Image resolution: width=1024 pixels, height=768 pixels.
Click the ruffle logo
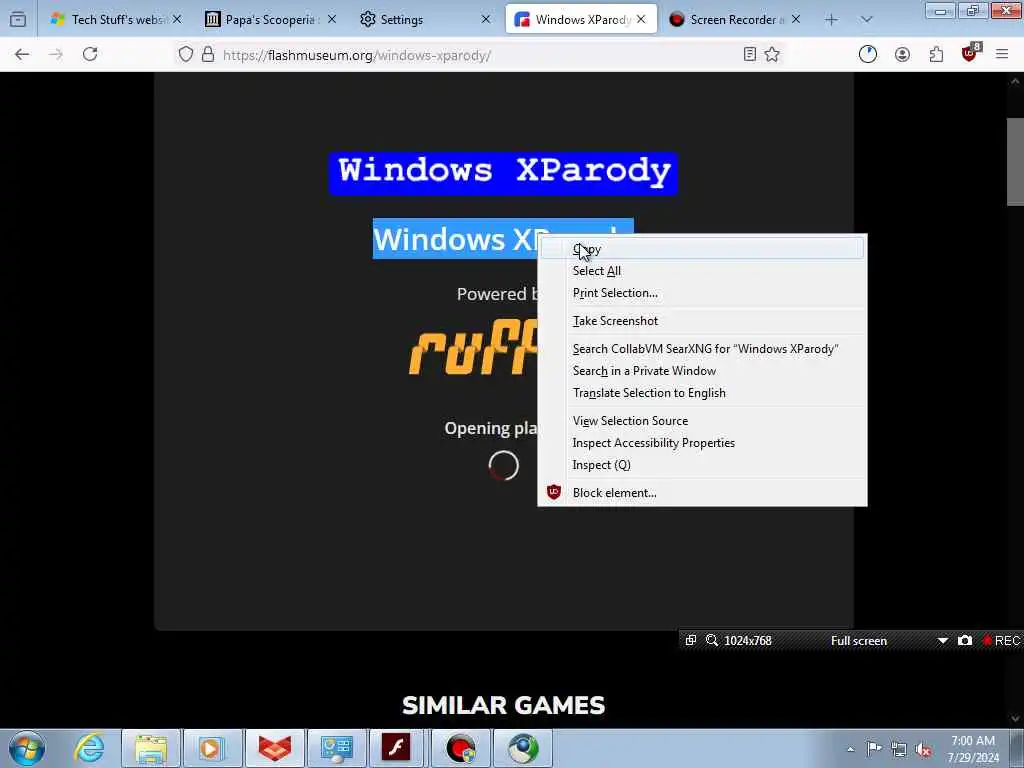pos(473,346)
